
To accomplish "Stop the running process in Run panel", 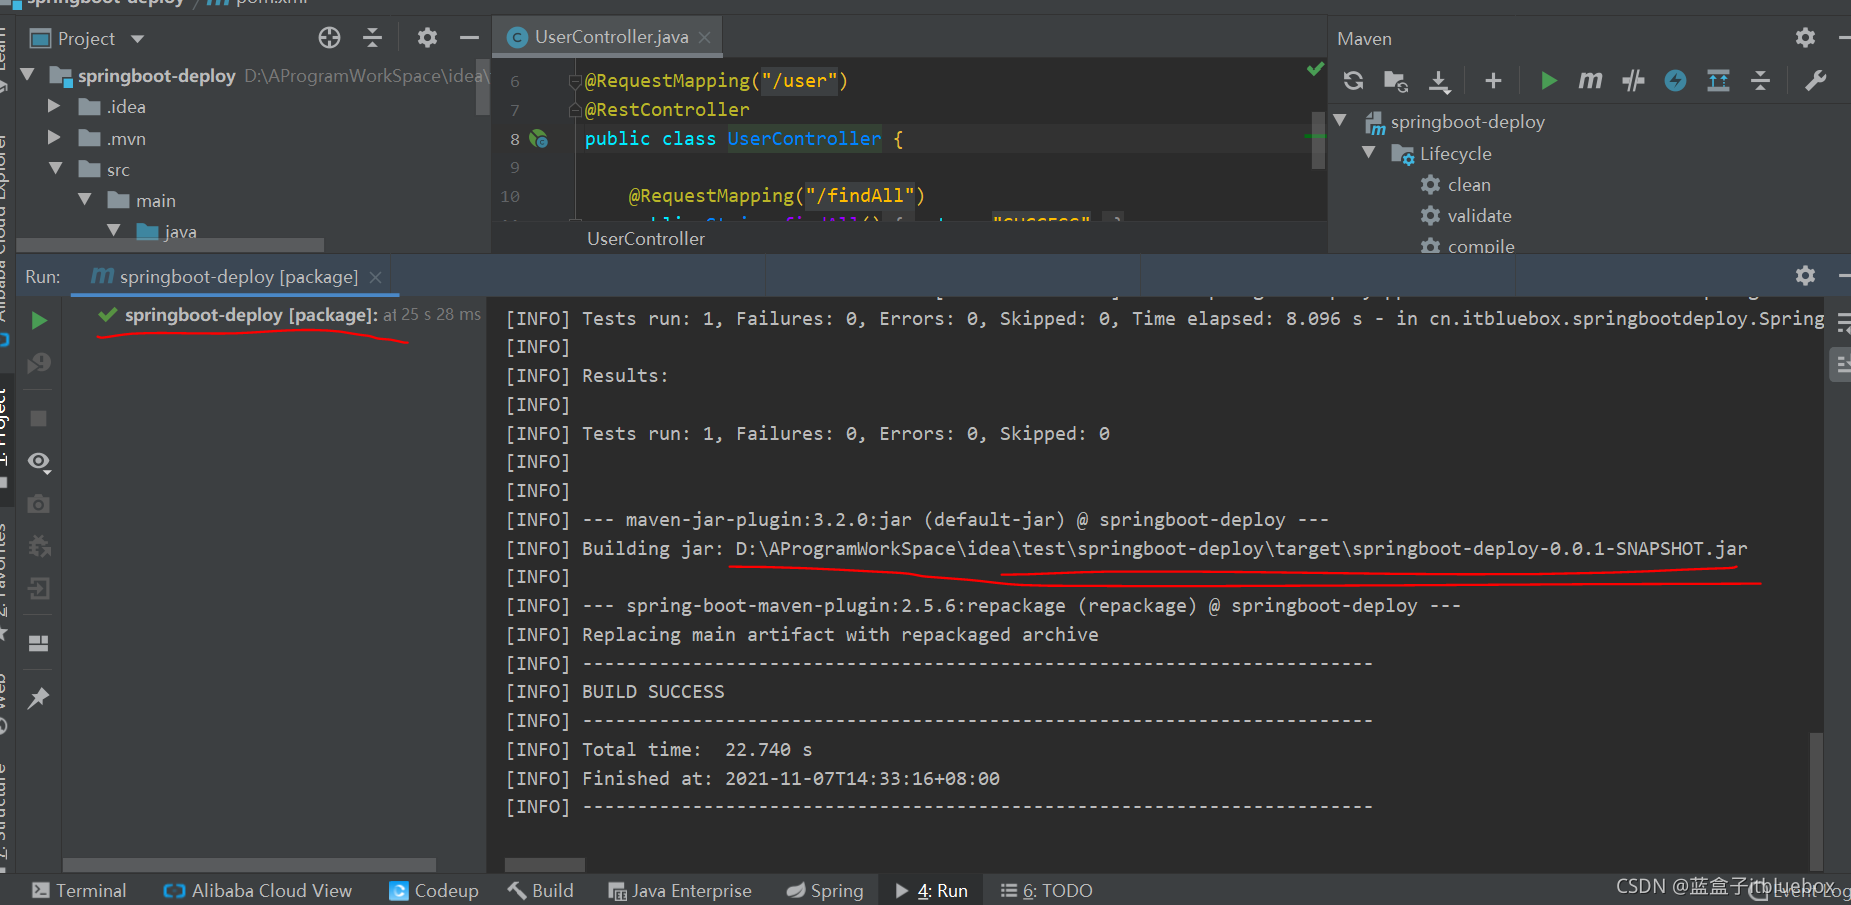I will tap(39, 419).
